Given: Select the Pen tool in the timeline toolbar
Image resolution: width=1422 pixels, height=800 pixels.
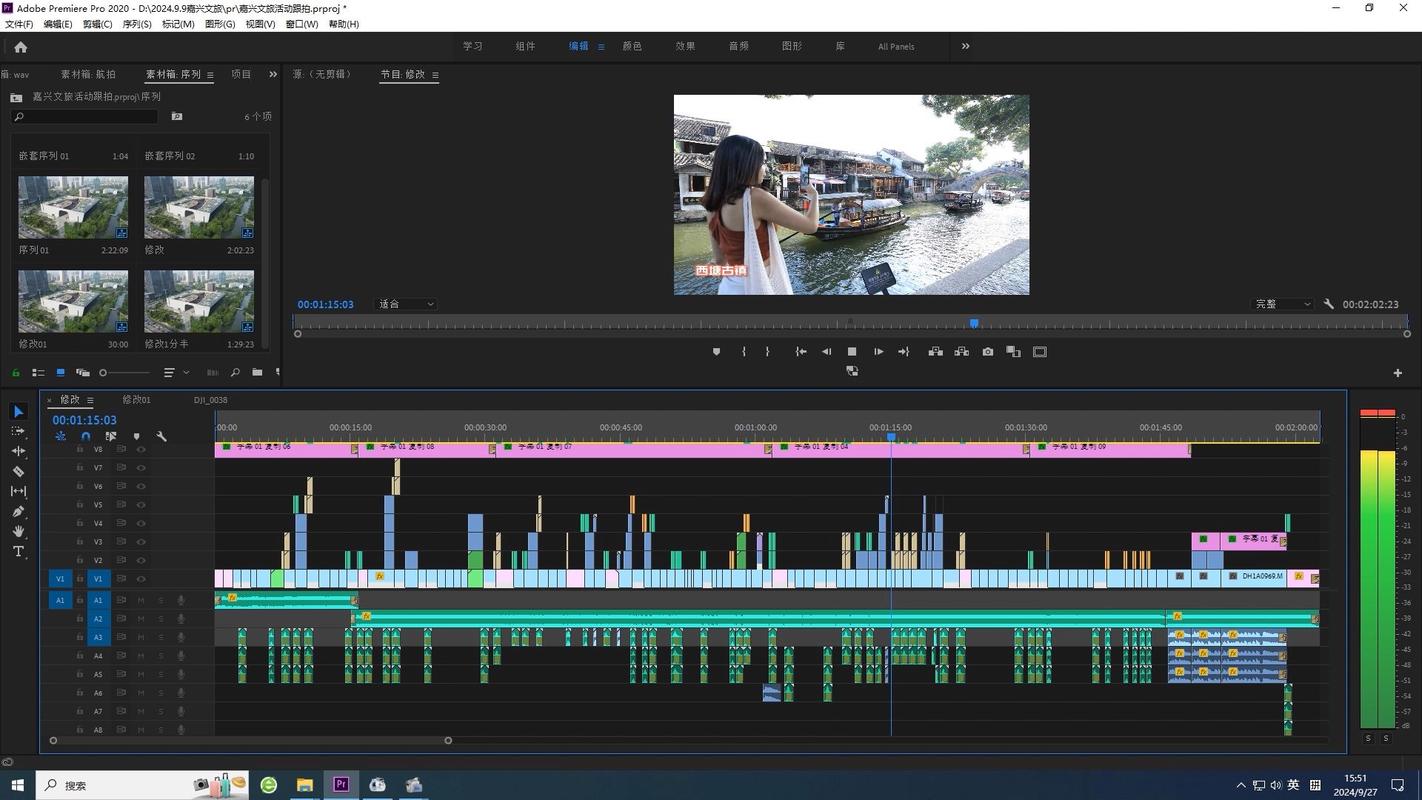Looking at the screenshot, I should click(18, 511).
